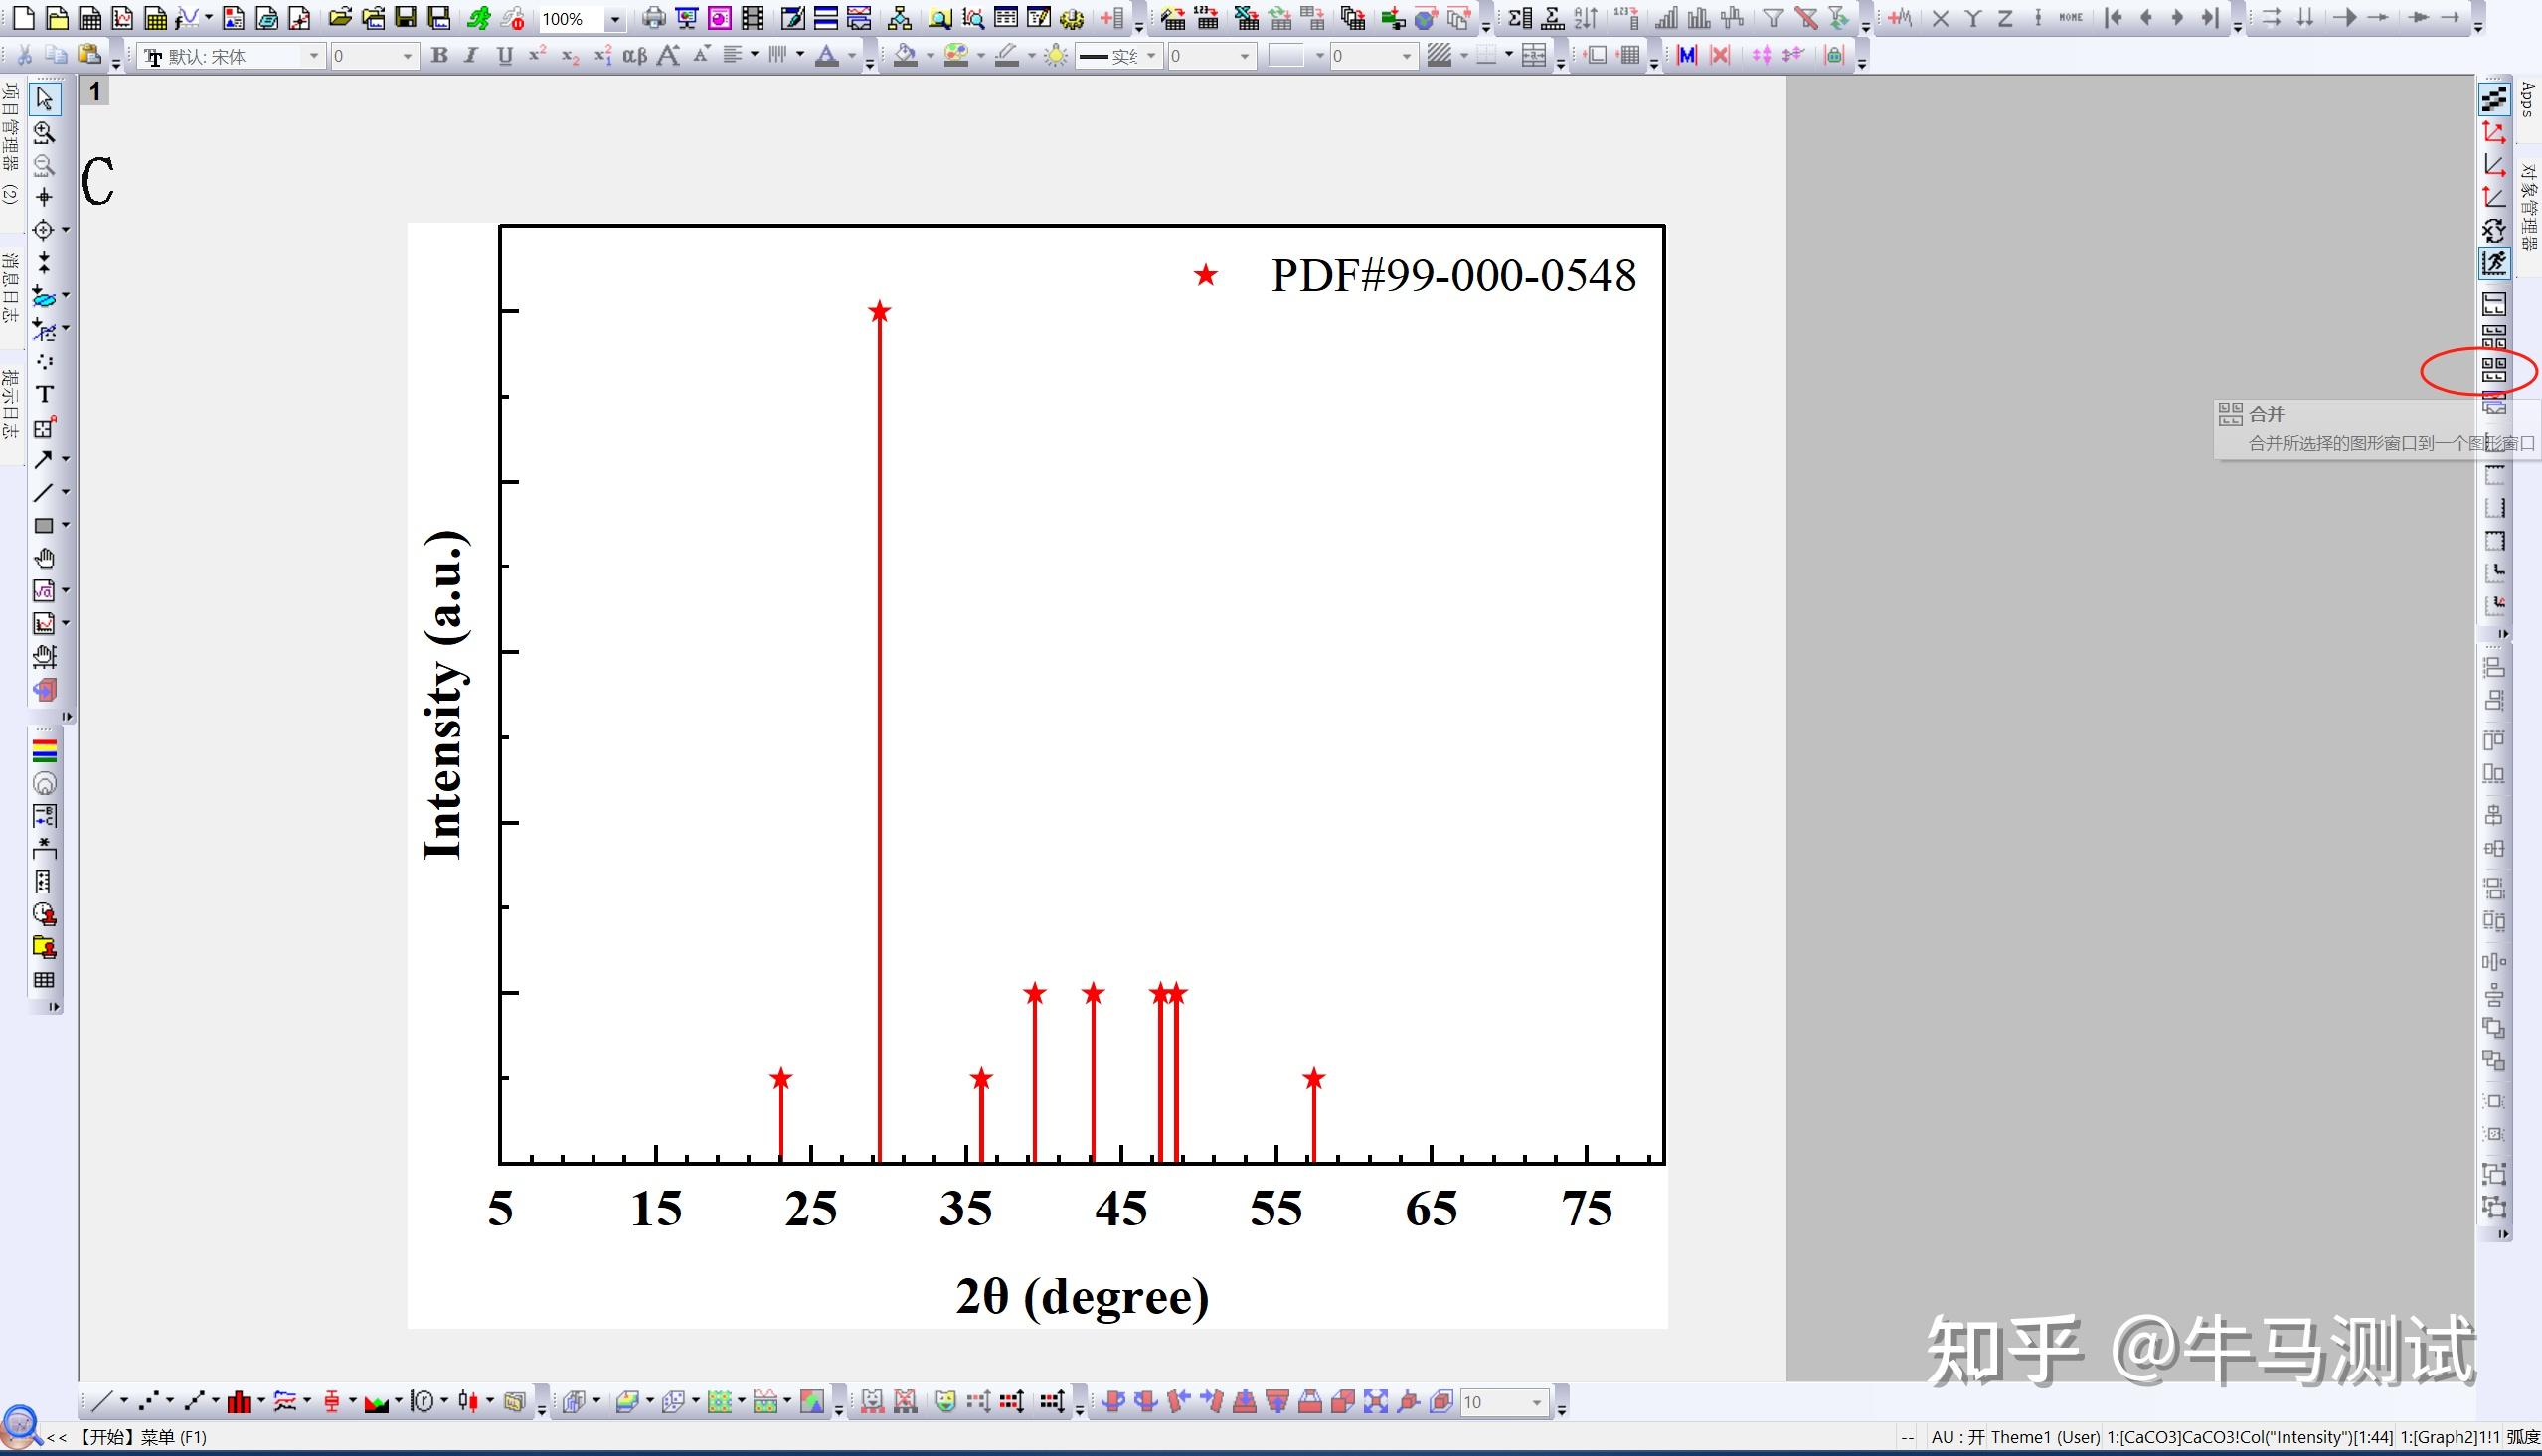Screen dimensions: 2542x1456
Task: Expand the Arrow tool dropdown arrow
Action: [x=66, y=459]
